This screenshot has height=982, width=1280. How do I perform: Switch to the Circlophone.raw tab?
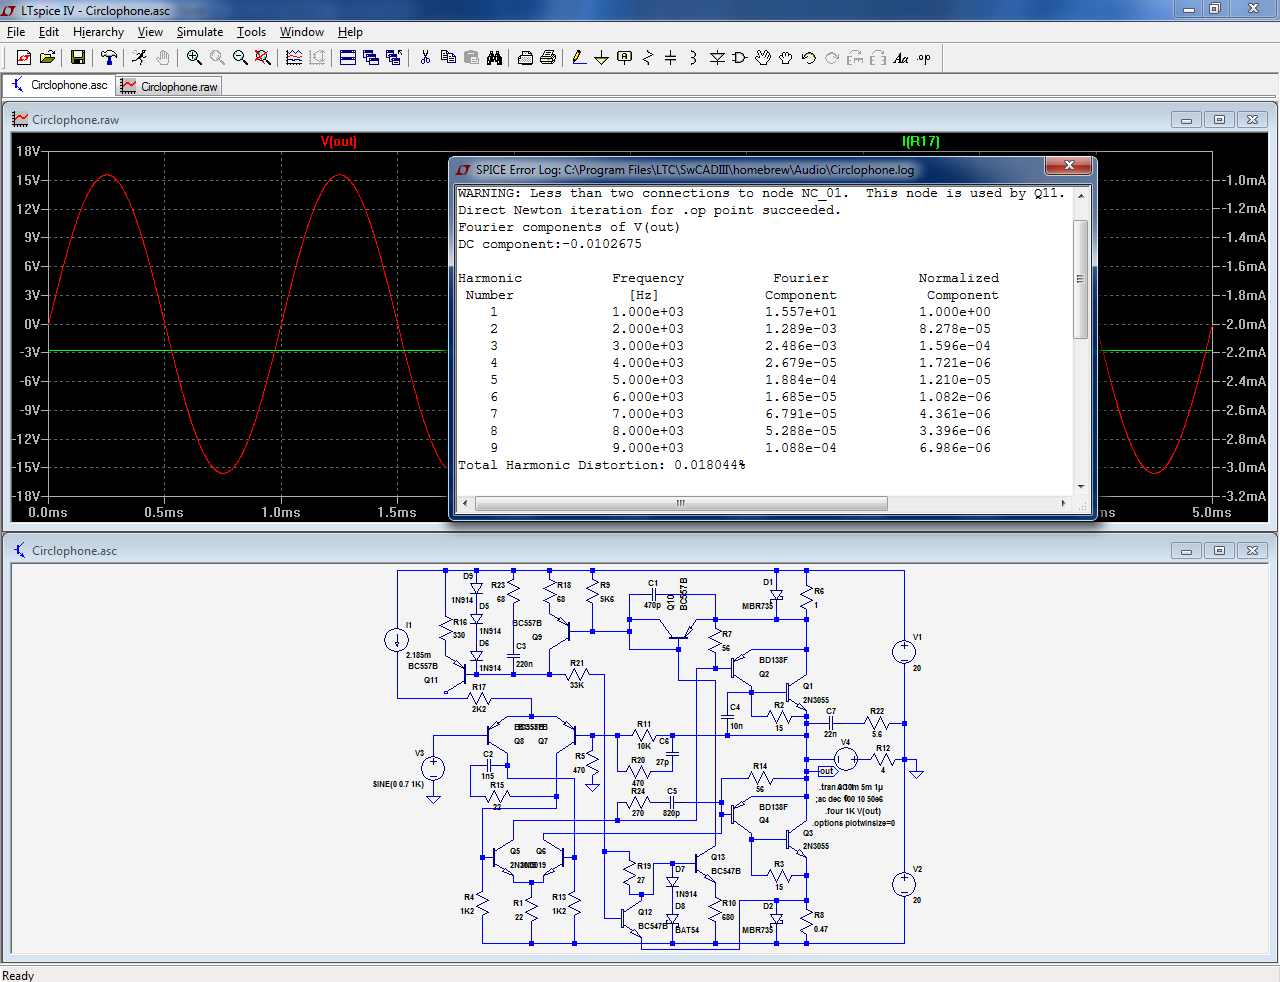[x=169, y=87]
